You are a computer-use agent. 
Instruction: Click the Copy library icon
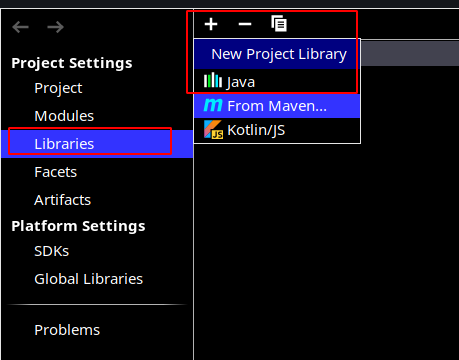coord(279,24)
